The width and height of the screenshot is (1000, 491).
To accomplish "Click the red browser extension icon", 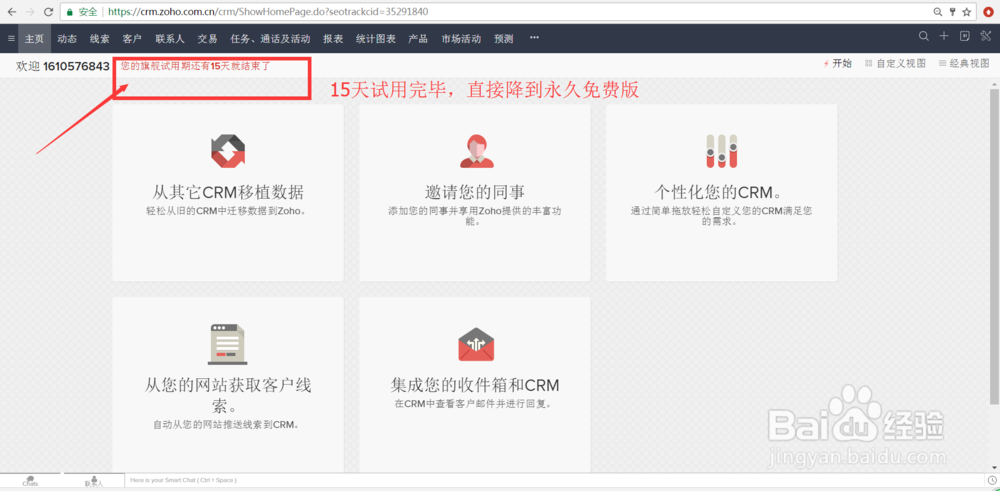I will tap(988, 11).
